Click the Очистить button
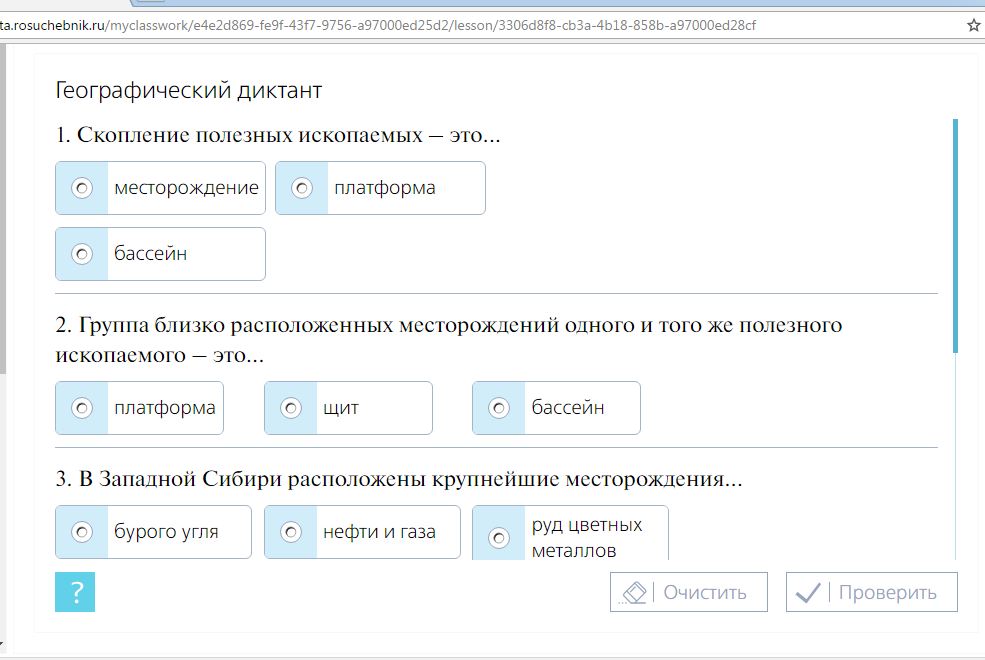 688,592
